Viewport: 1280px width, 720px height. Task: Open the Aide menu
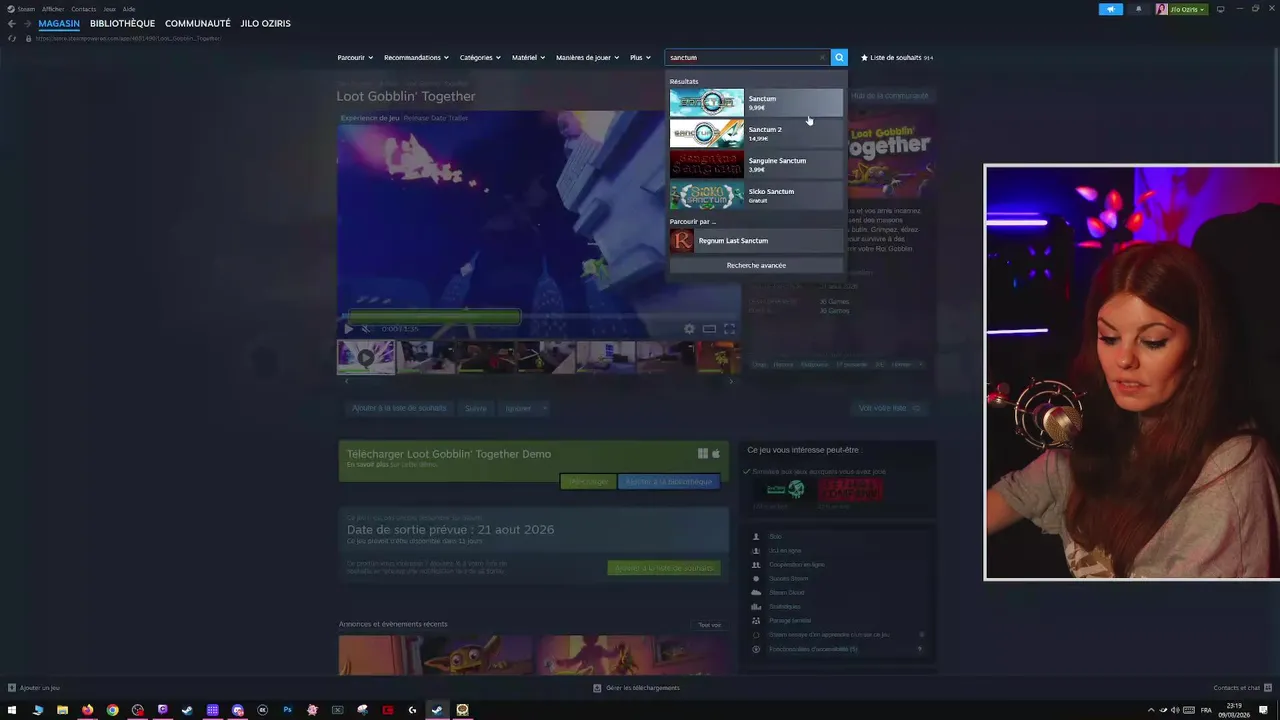[129, 9]
